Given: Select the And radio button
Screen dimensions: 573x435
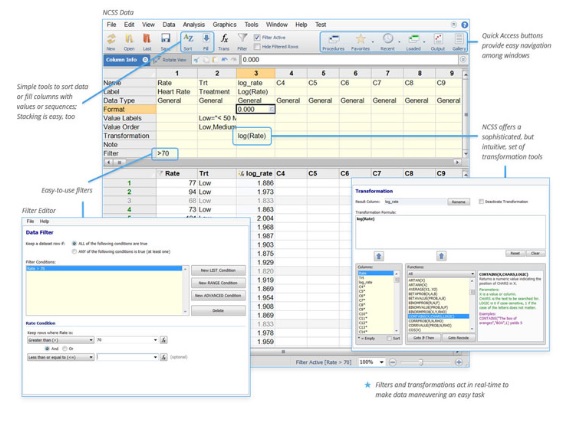Looking at the screenshot, I should coord(47,349).
